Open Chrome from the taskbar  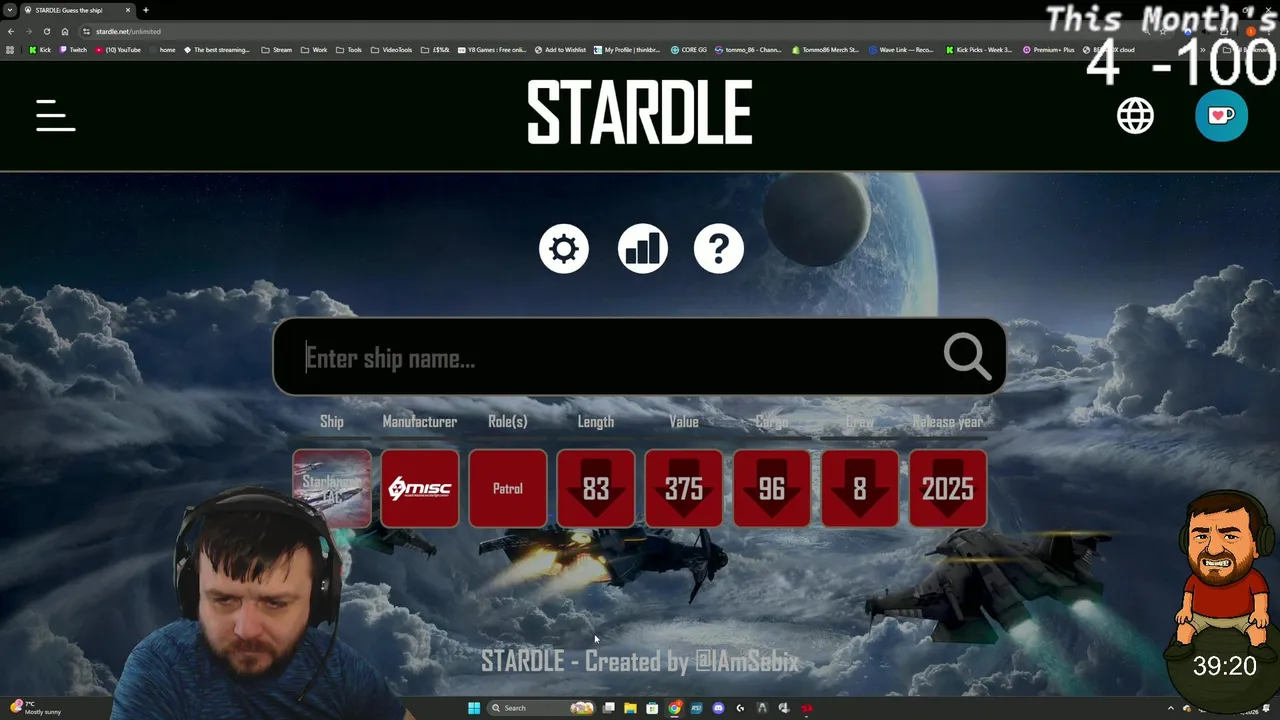(675, 708)
